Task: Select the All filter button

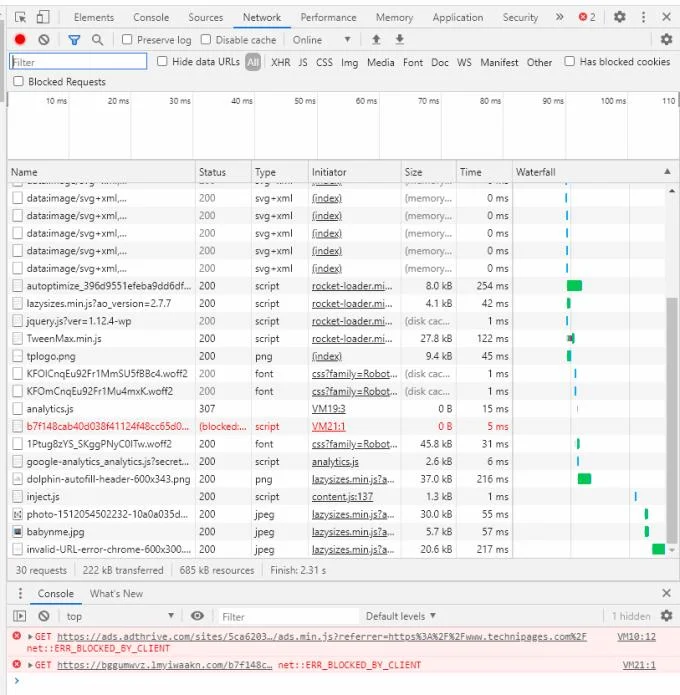Action: pos(253,62)
